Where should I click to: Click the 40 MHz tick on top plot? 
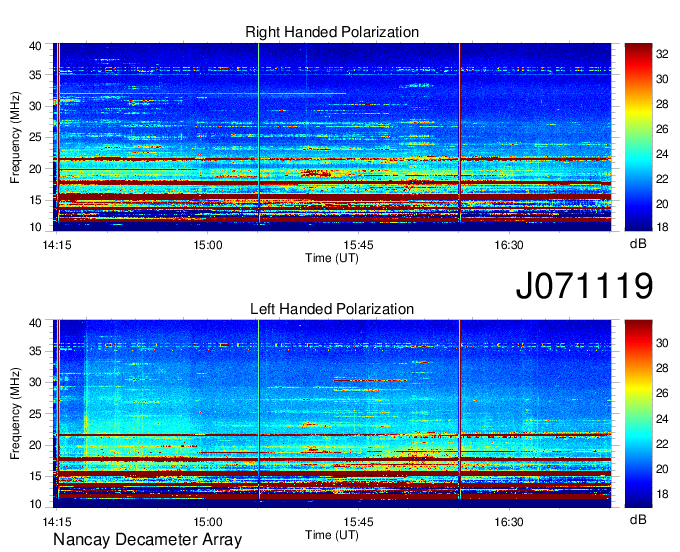(35, 46)
